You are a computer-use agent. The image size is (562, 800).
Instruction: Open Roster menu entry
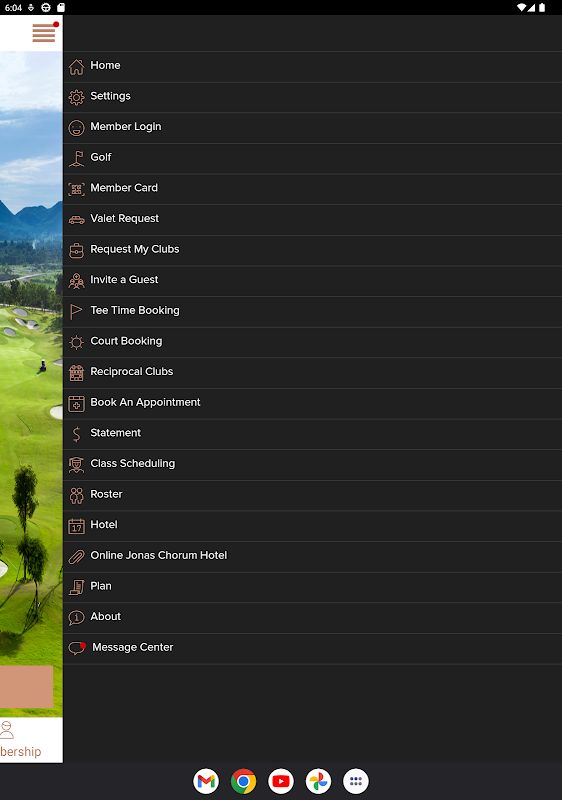tap(313, 495)
